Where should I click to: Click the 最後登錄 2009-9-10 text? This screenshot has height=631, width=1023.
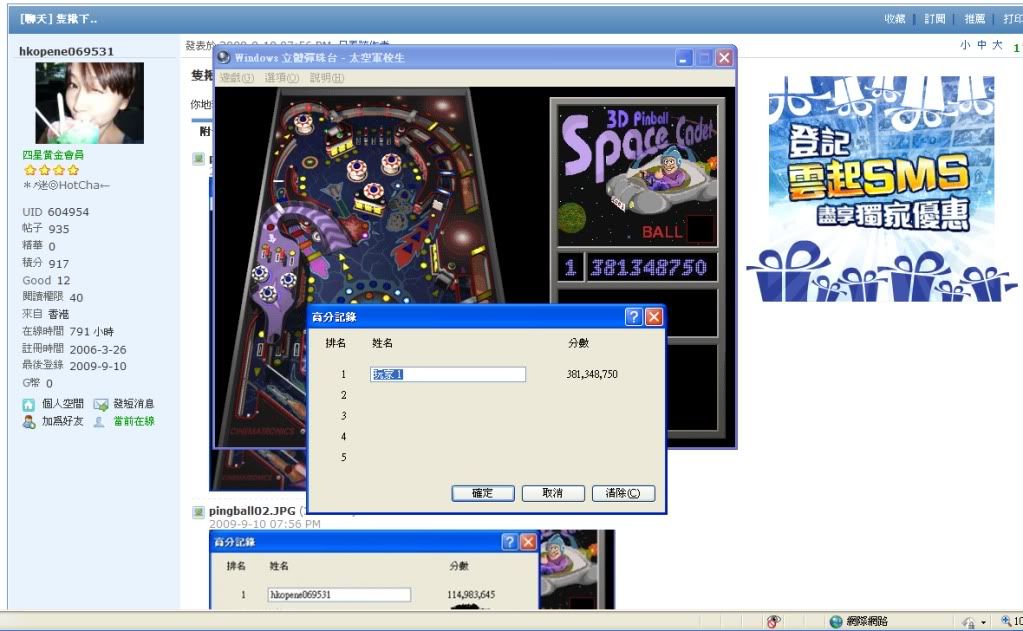pyautogui.click(x=74, y=365)
